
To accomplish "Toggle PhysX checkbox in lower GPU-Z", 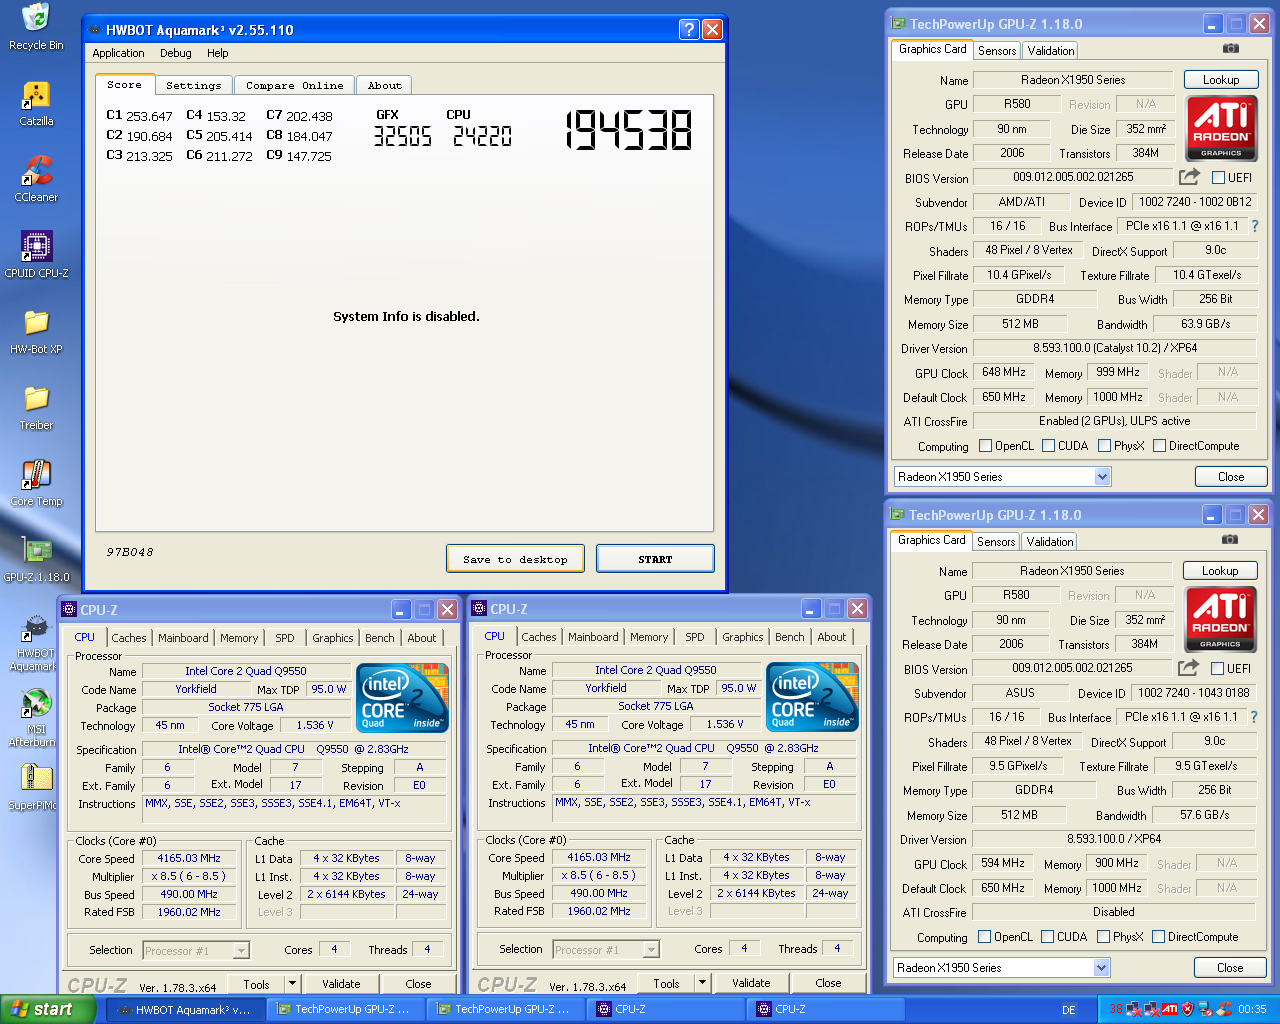I will pos(1103,937).
